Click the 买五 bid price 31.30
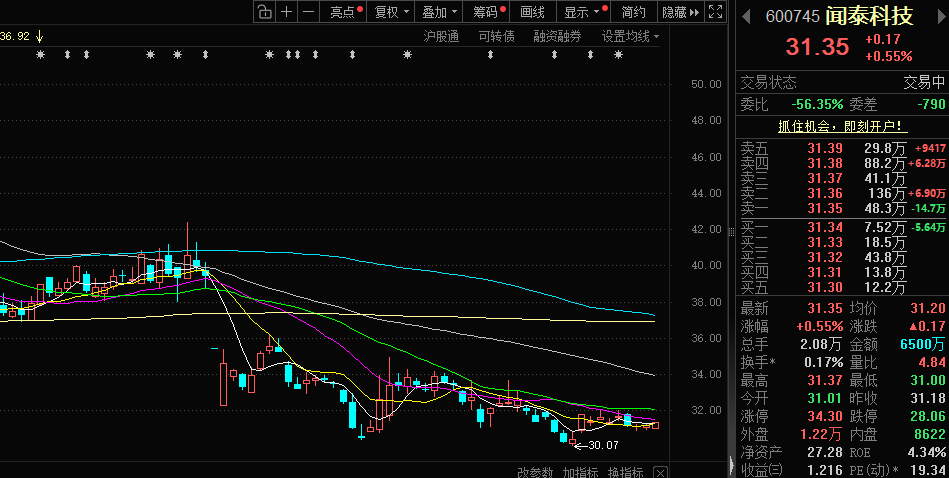This screenshot has width=949, height=478. pos(824,288)
